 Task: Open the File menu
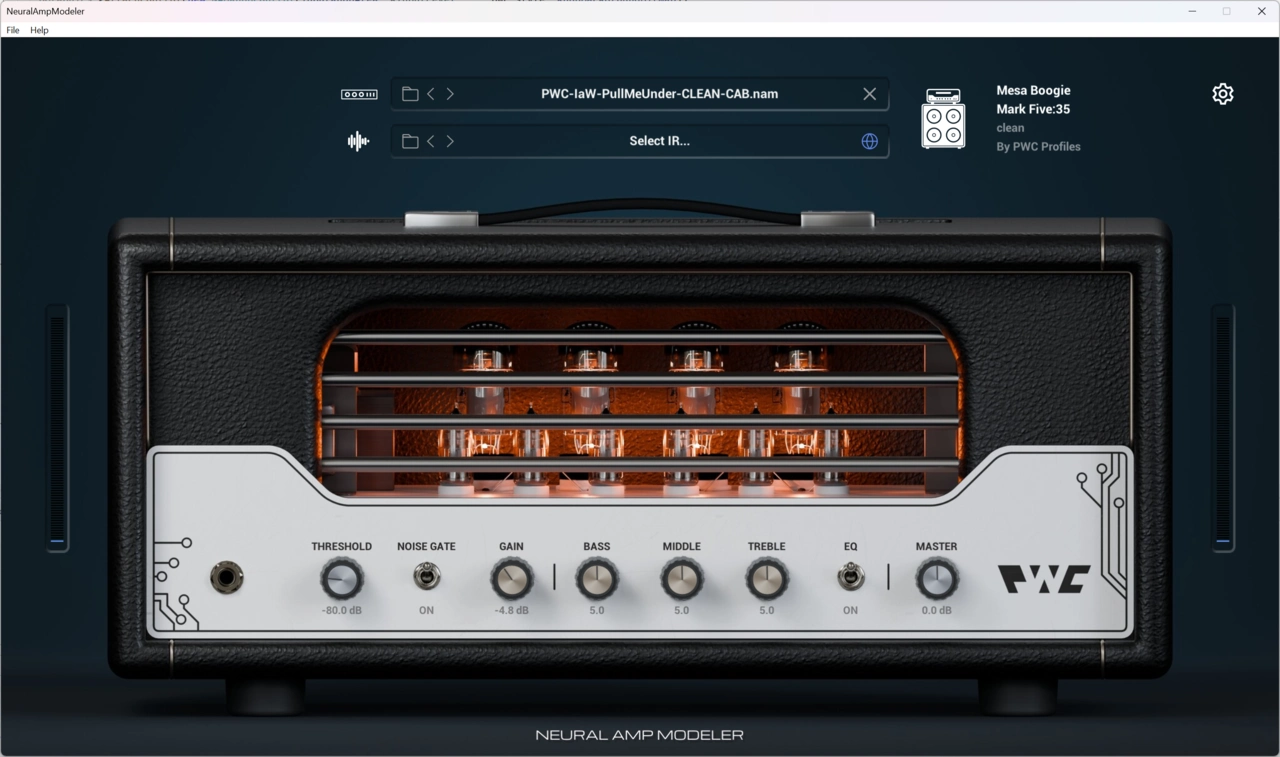(x=13, y=30)
